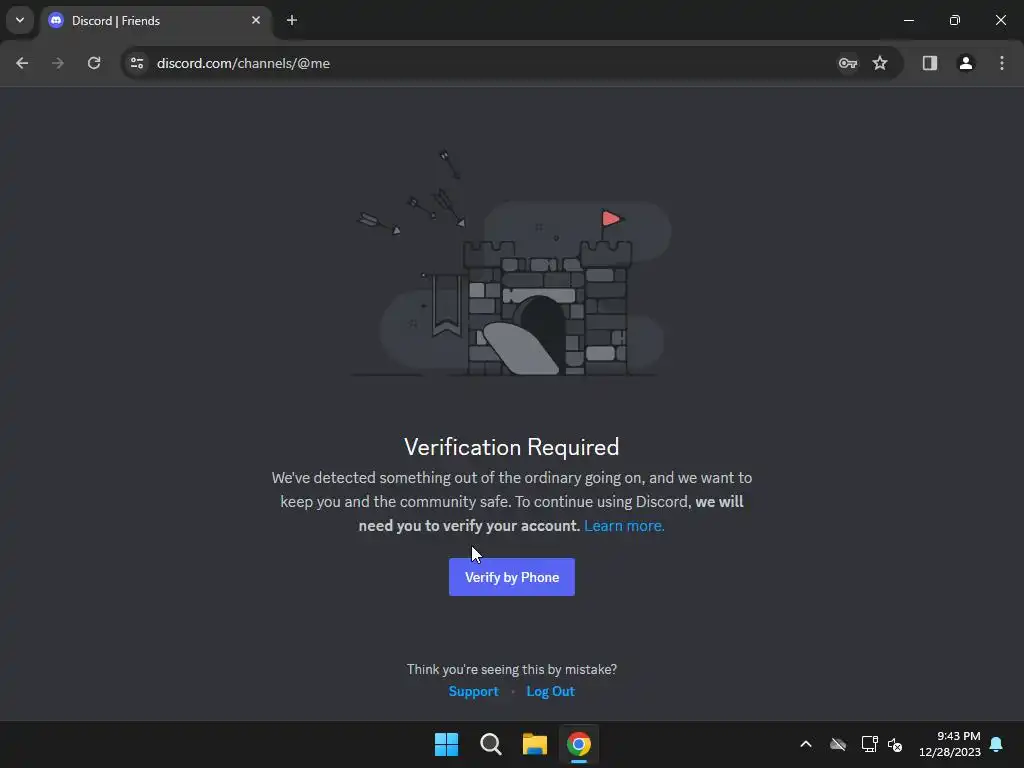Click the browser forward arrow
Viewport: 1024px width, 768px height.
(x=58, y=63)
